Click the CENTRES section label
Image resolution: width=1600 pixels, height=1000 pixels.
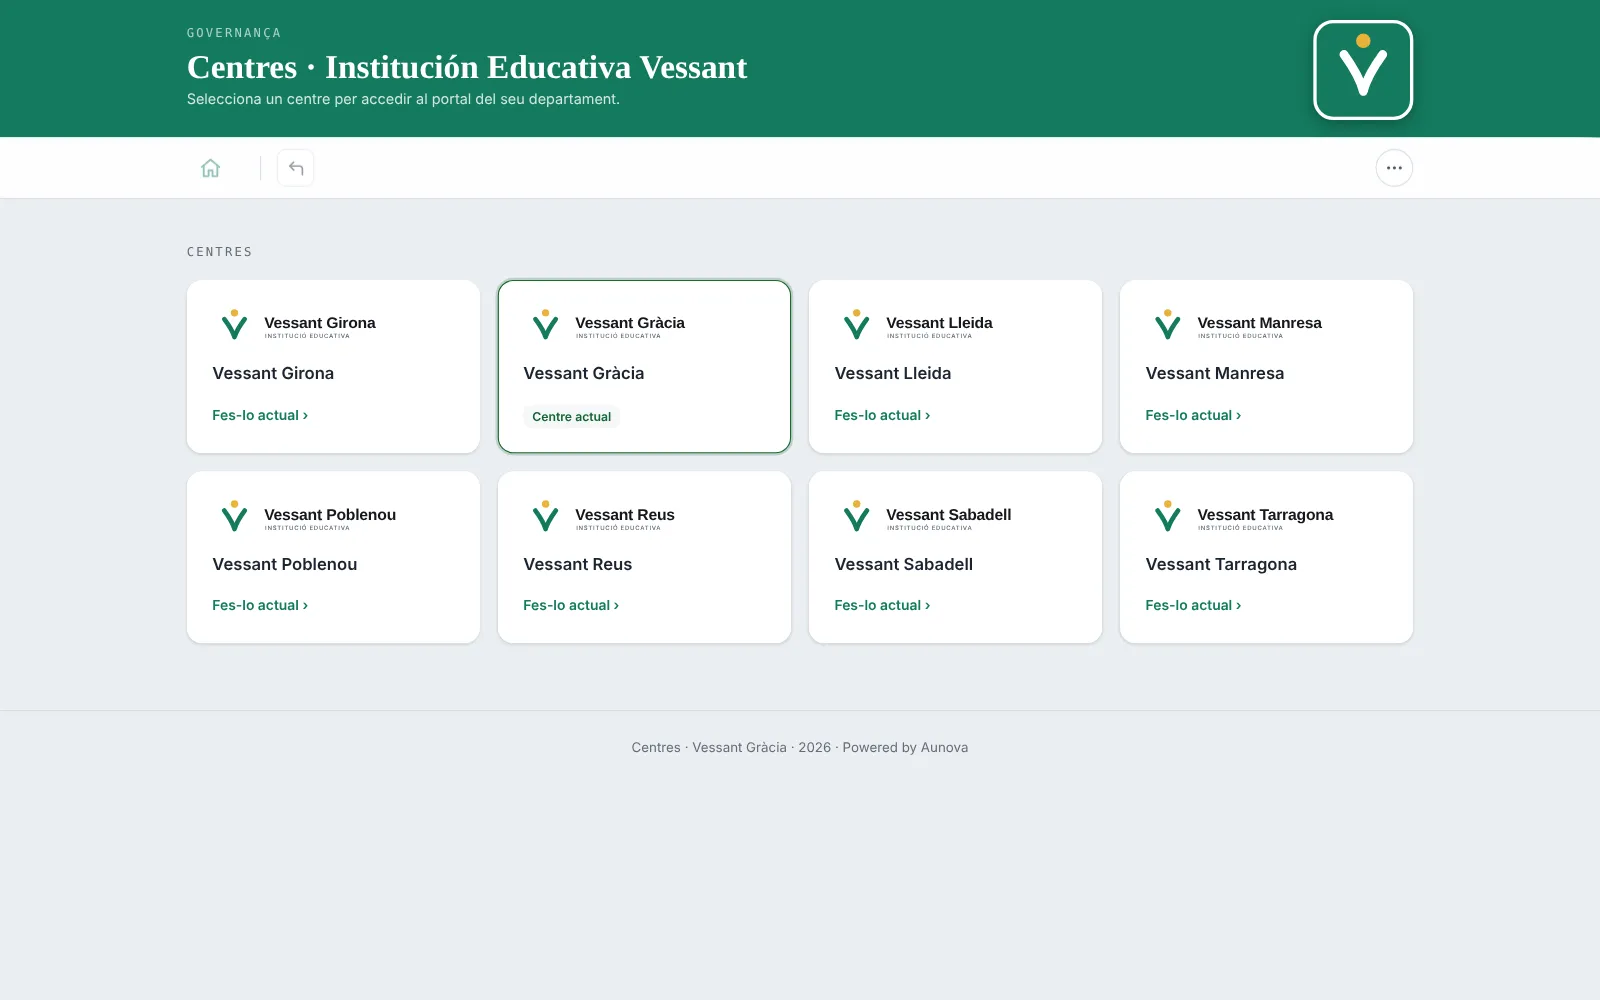point(220,252)
